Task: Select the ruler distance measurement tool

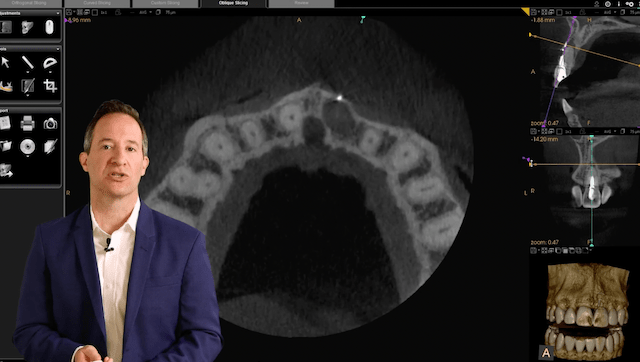Action: coord(27,62)
